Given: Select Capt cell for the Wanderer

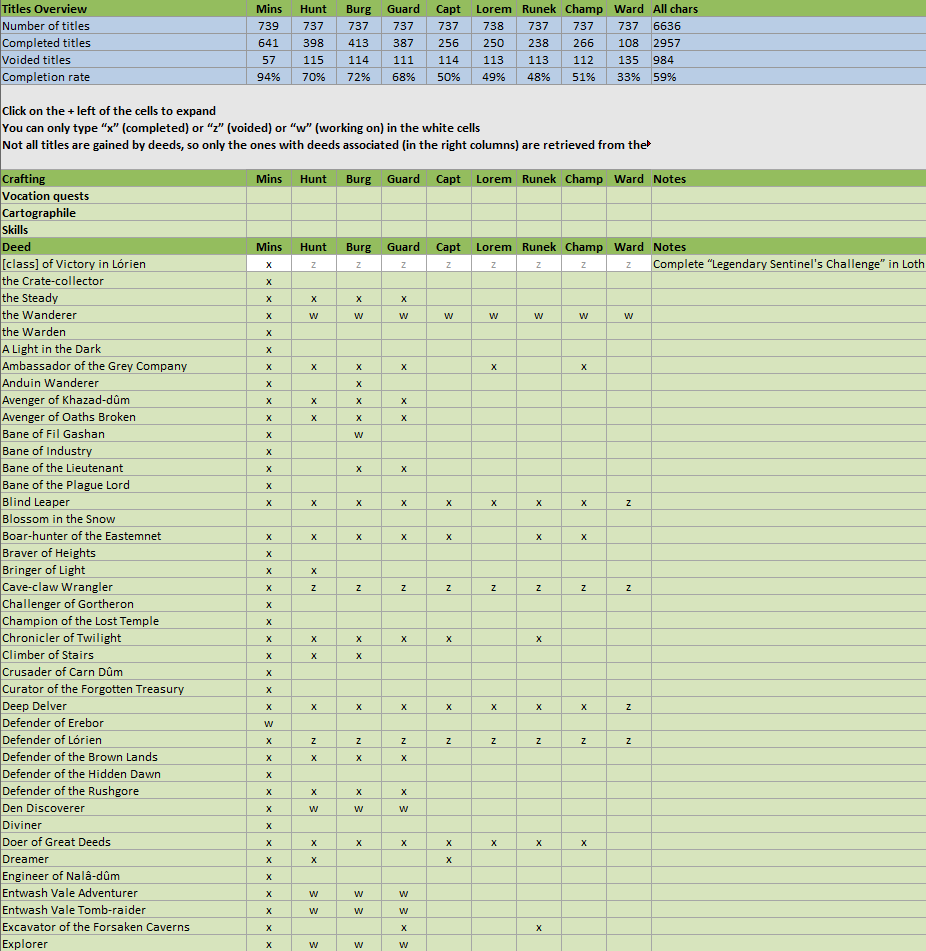Looking at the screenshot, I should (448, 314).
